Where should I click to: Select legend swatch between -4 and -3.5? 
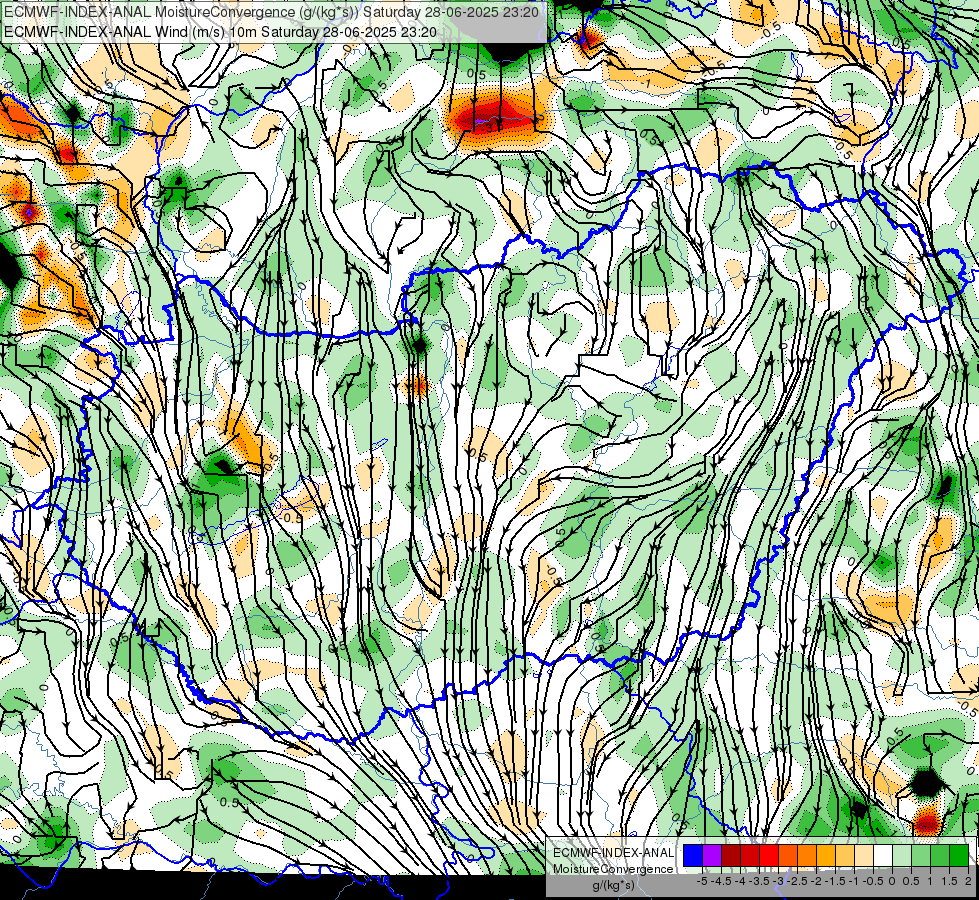pyautogui.click(x=750, y=856)
